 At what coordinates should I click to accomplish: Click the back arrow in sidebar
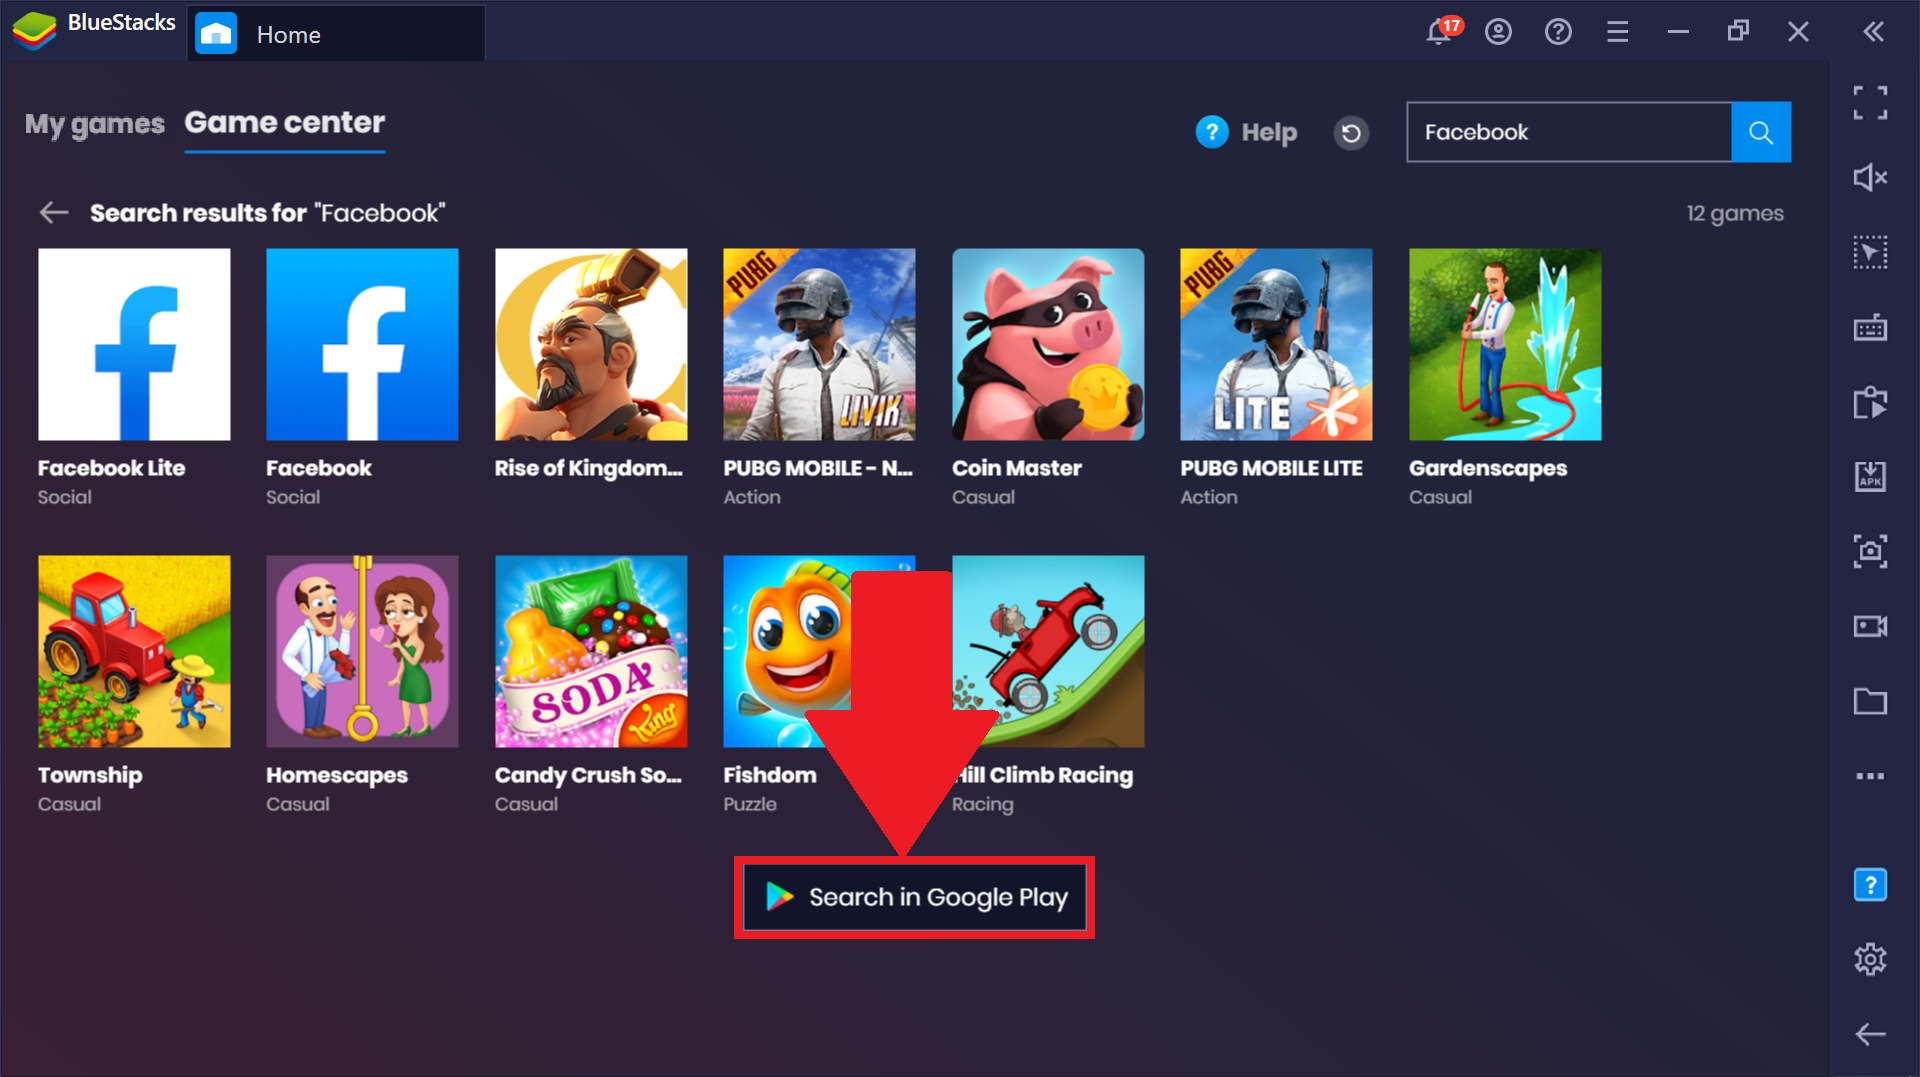(x=1870, y=1034)
